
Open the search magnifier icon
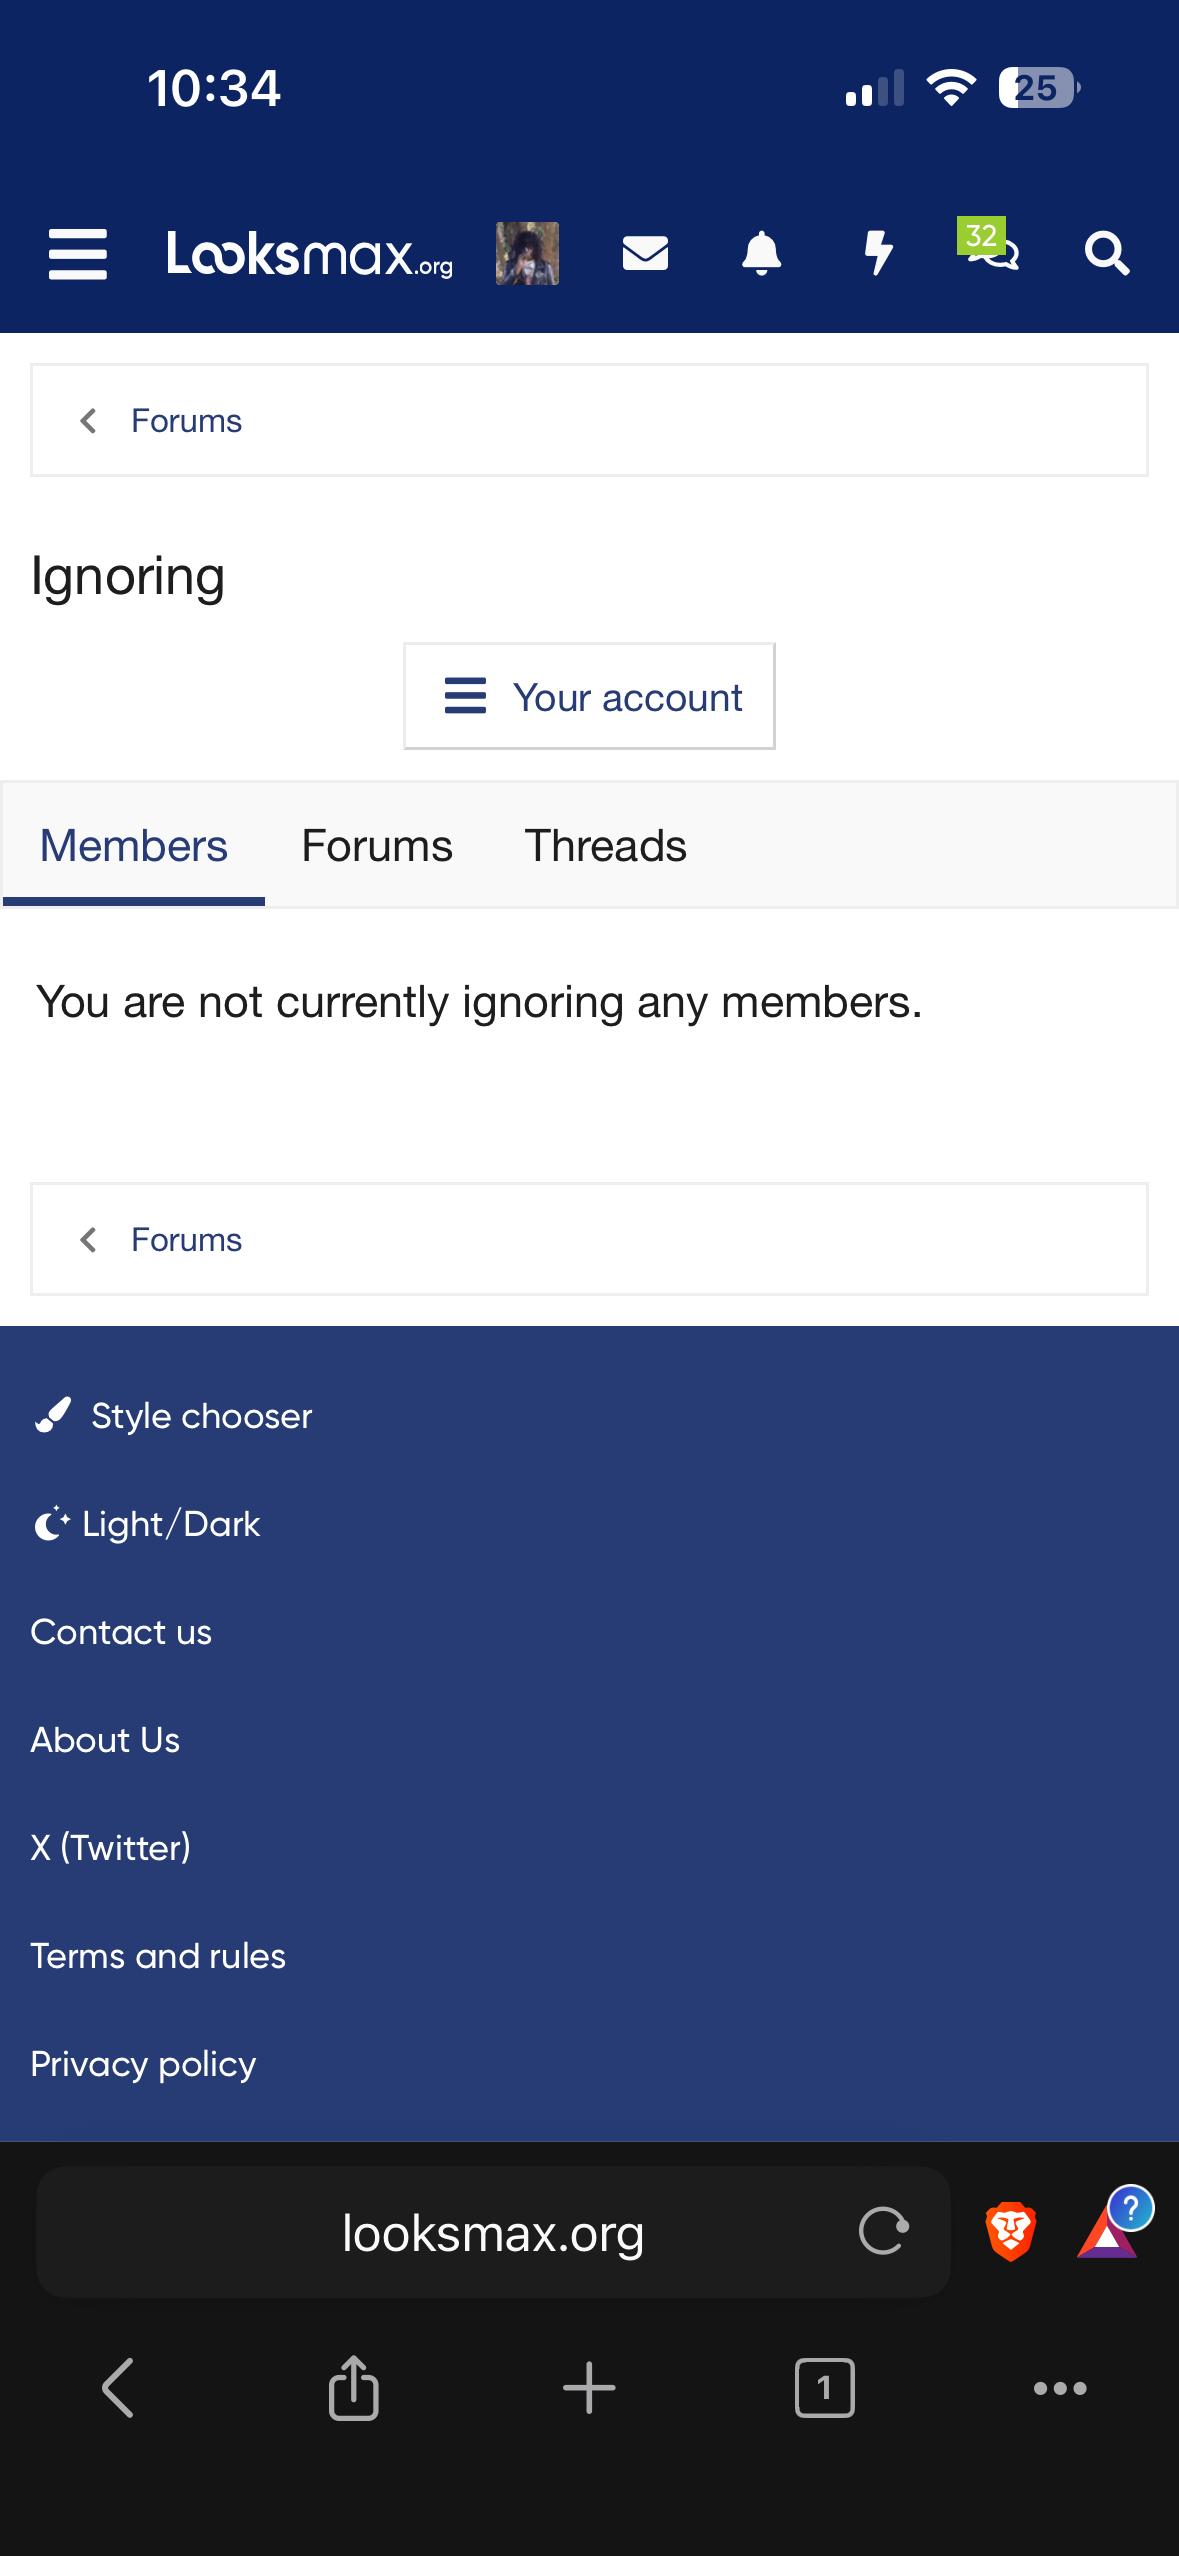pos(1107,253)
